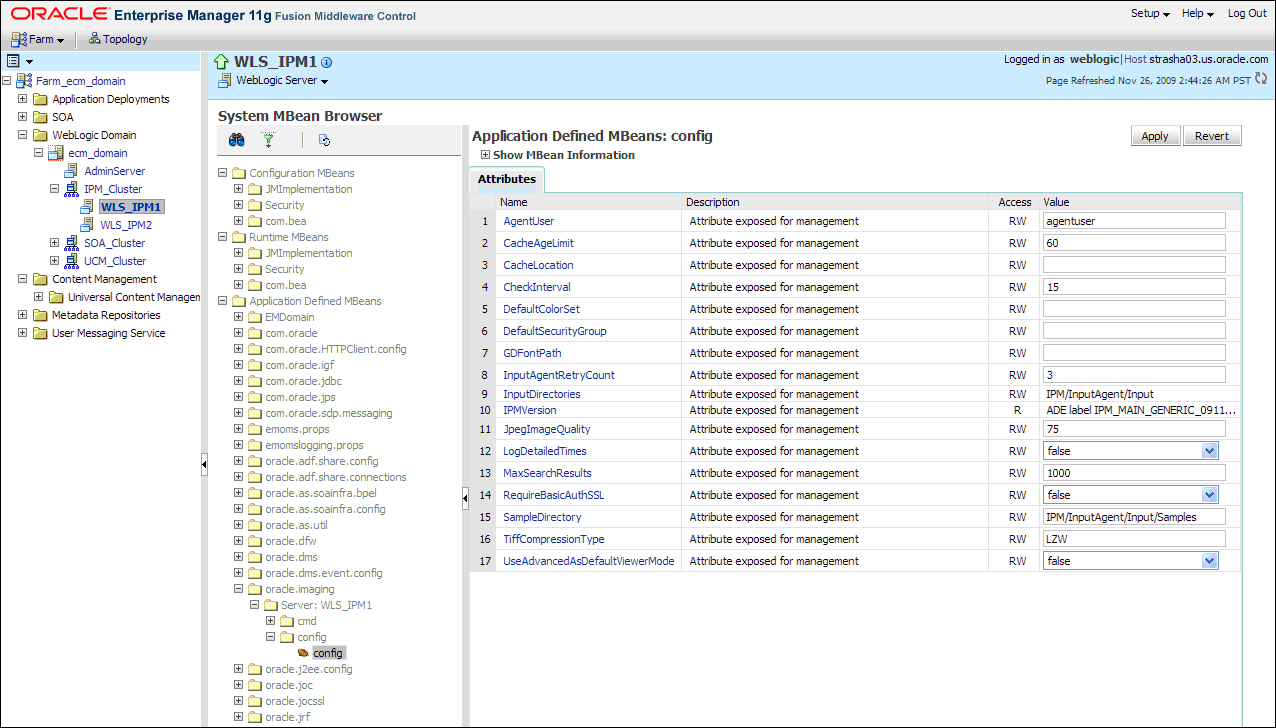Image resolution: width=1276 pixels, height=728 pixels.
Task: Click the SOA_Cluster cluster icon
Action: [x=73, y=243]
